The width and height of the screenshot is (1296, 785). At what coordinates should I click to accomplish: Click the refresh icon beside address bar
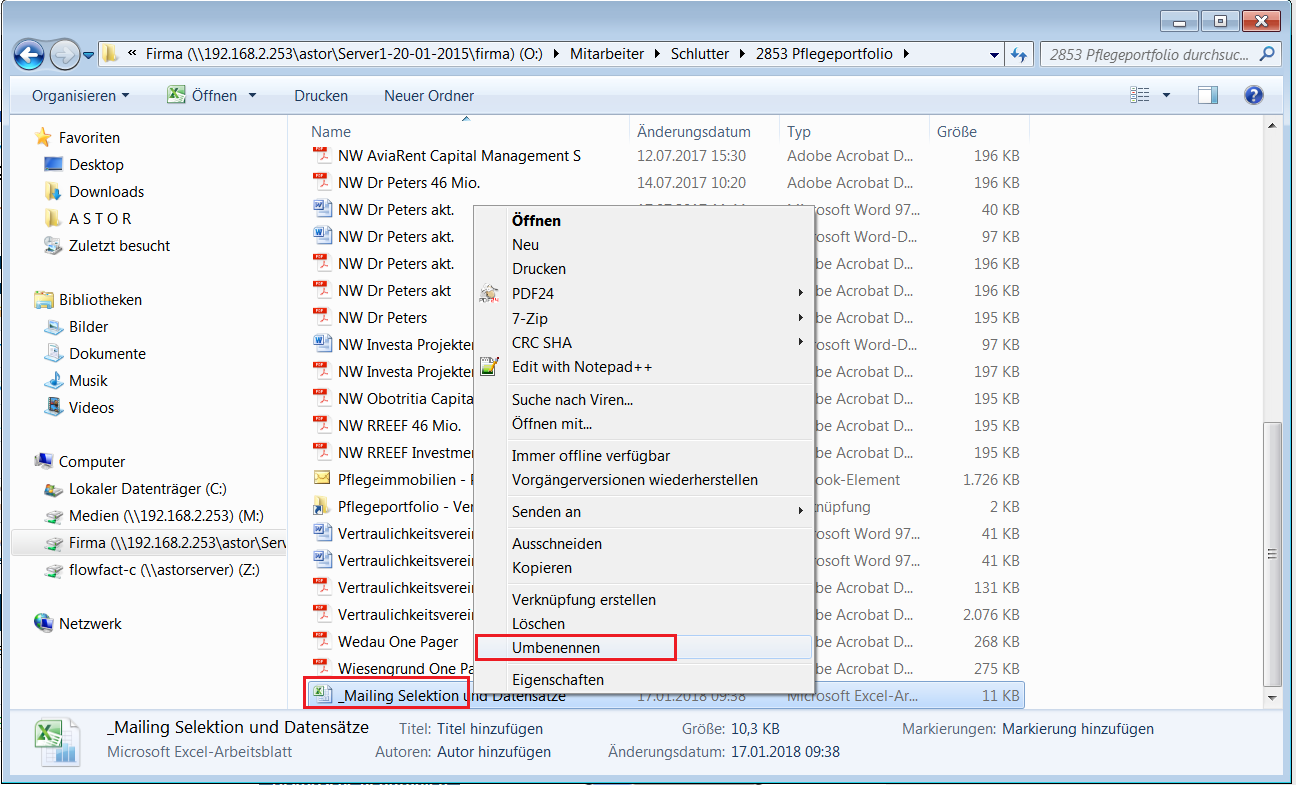[x=1020, y=54]
